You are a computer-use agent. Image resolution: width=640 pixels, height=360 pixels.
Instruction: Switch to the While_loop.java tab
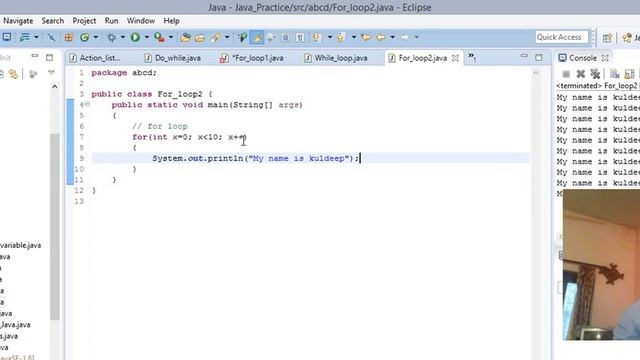tap(336, 58)
